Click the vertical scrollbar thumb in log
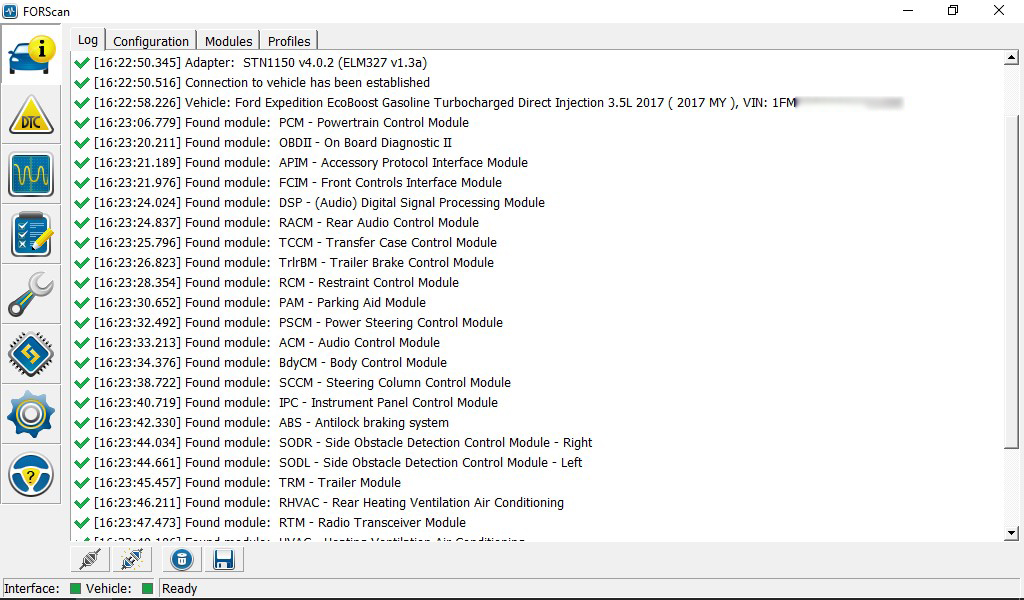This screenshot has height=600, width=1024. [x=1011, y=281]
